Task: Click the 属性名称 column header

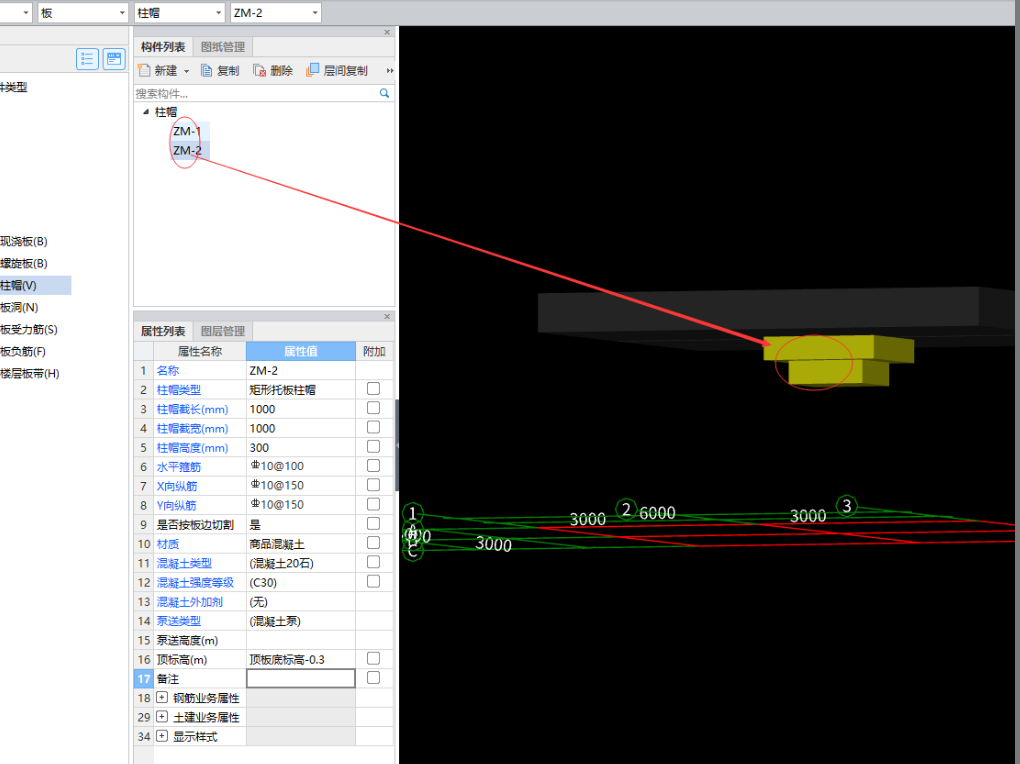Action: (200, 351)
